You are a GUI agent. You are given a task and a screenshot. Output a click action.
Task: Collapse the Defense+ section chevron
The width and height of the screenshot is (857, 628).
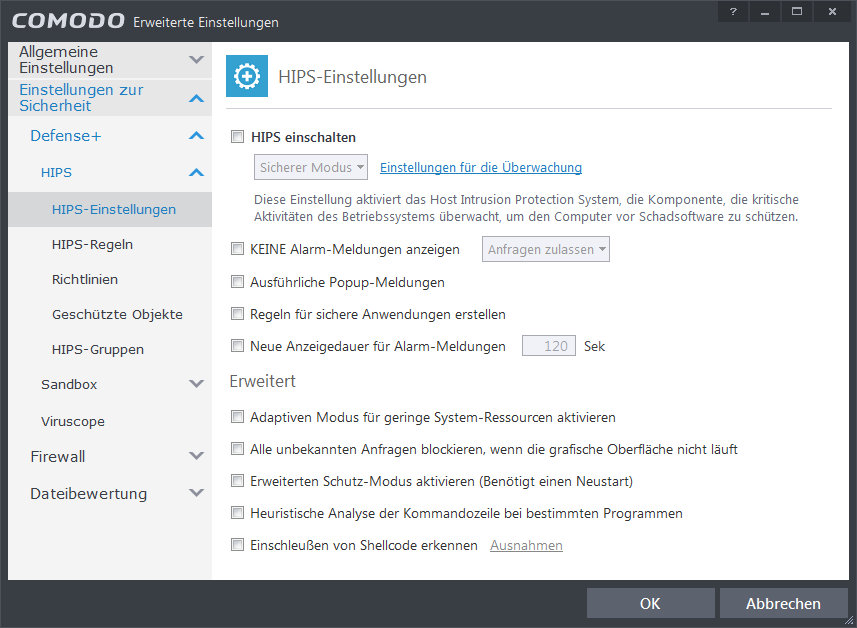click(x=196, y=136)
